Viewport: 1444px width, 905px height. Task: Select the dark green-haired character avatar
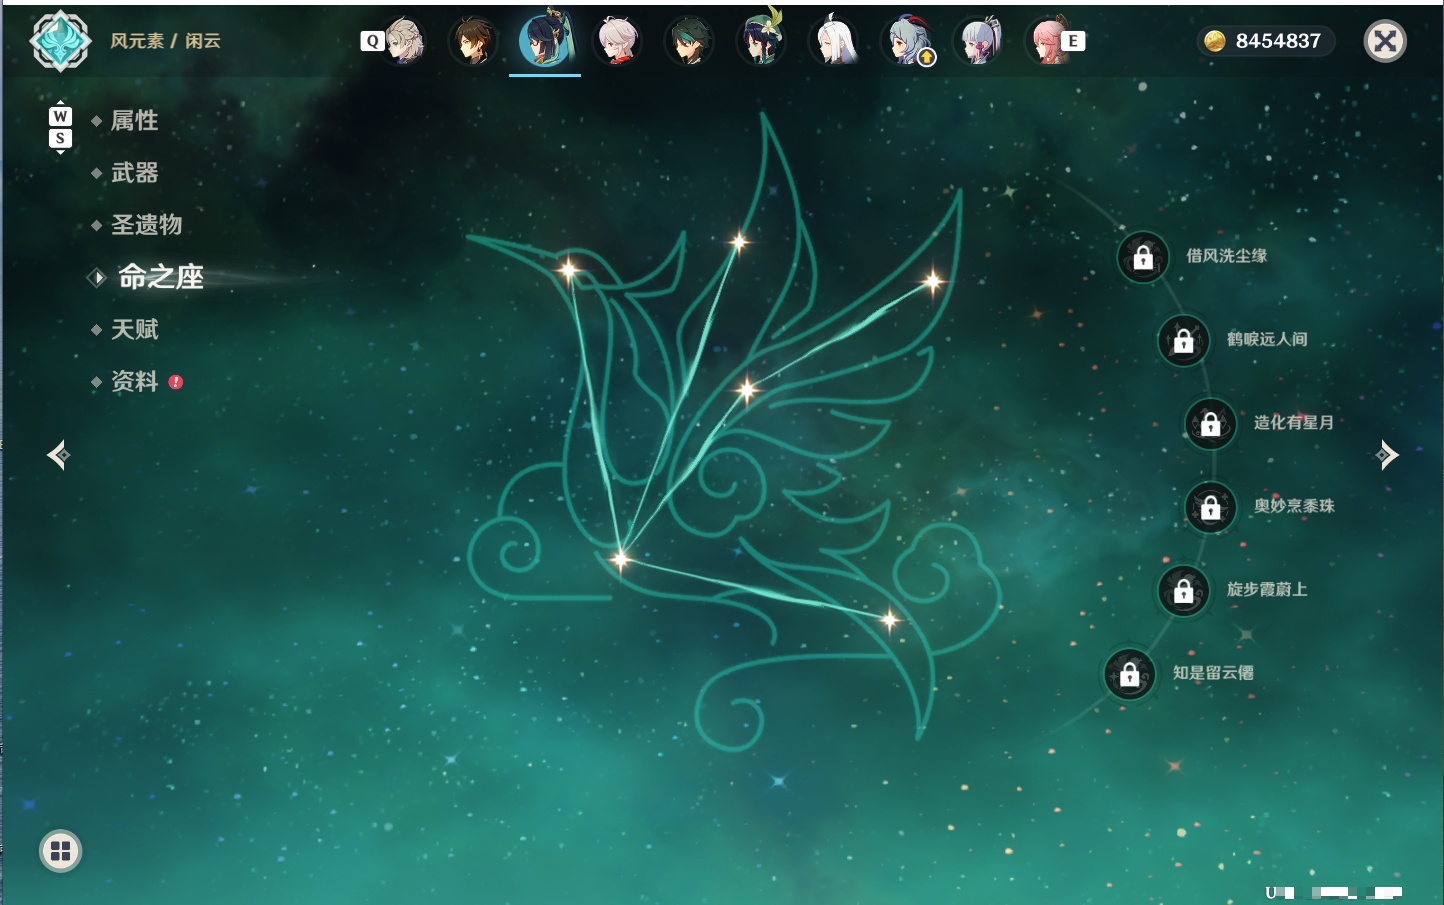(689, 41)
